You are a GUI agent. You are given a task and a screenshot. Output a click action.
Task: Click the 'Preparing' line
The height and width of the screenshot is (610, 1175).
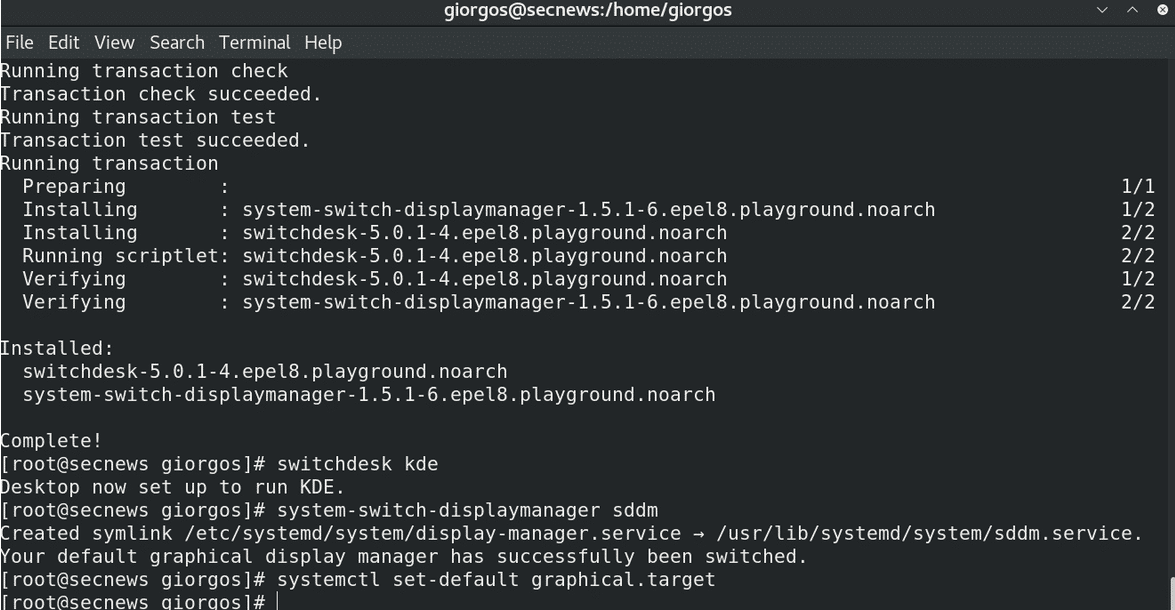588,187
